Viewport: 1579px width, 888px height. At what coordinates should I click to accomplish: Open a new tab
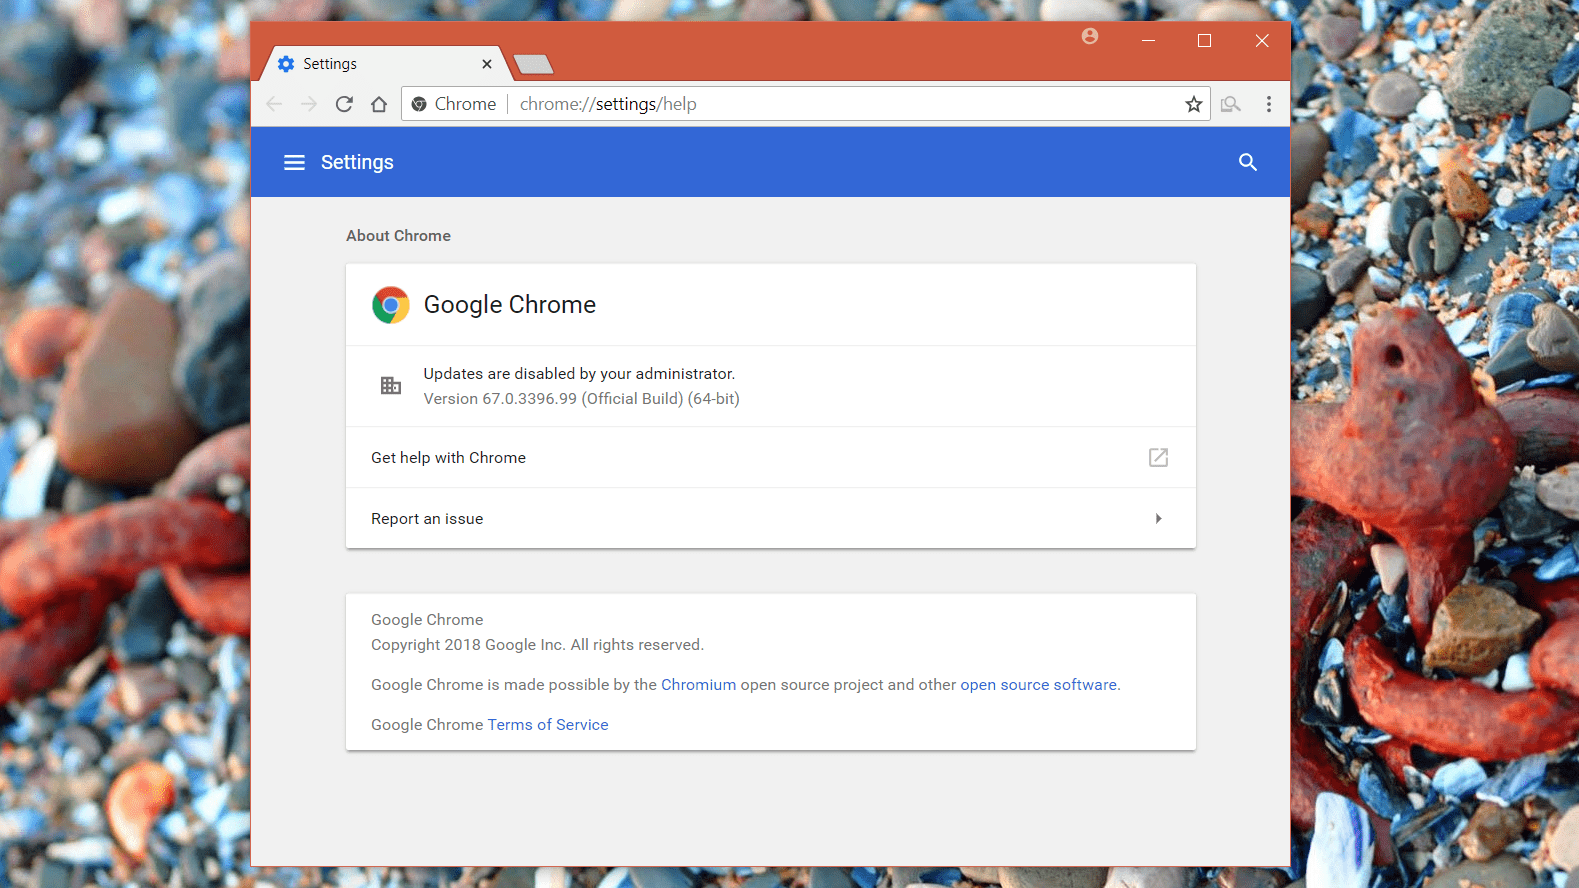tap(533, 65)
